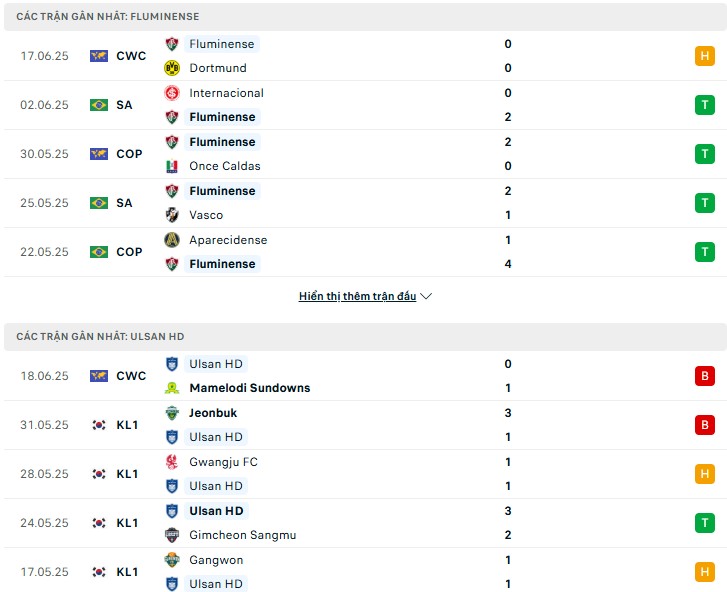The width and height of the screenshot is (727, 592).
Task: Click the Dortmund club crest icon
Action: pyautogui.click(x=172, y=68)
